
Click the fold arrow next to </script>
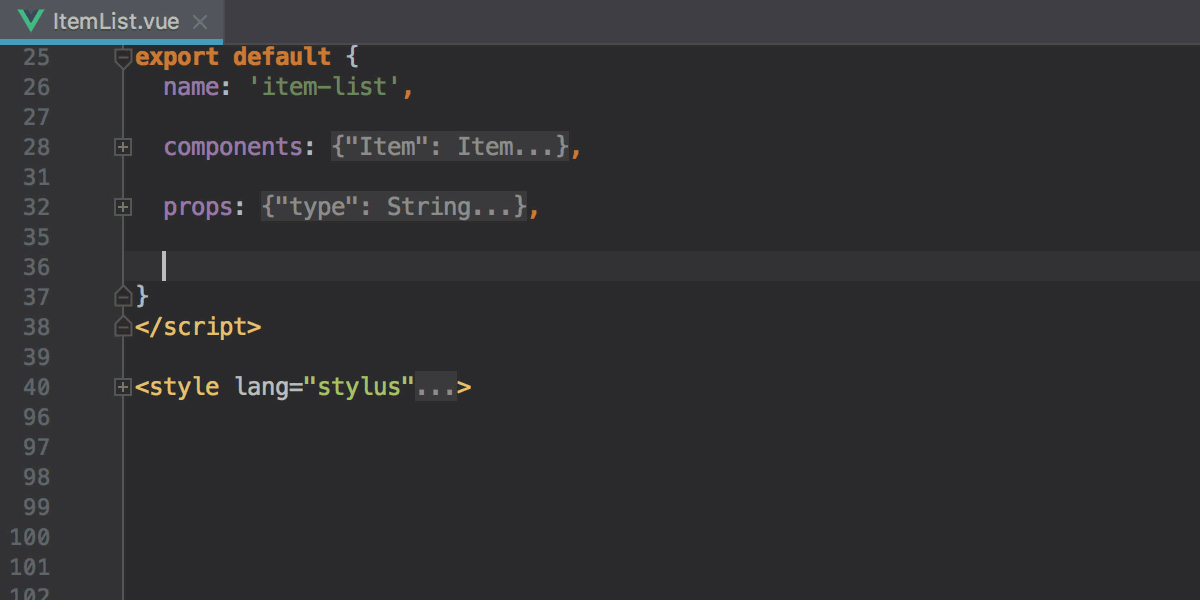[122, 326]
